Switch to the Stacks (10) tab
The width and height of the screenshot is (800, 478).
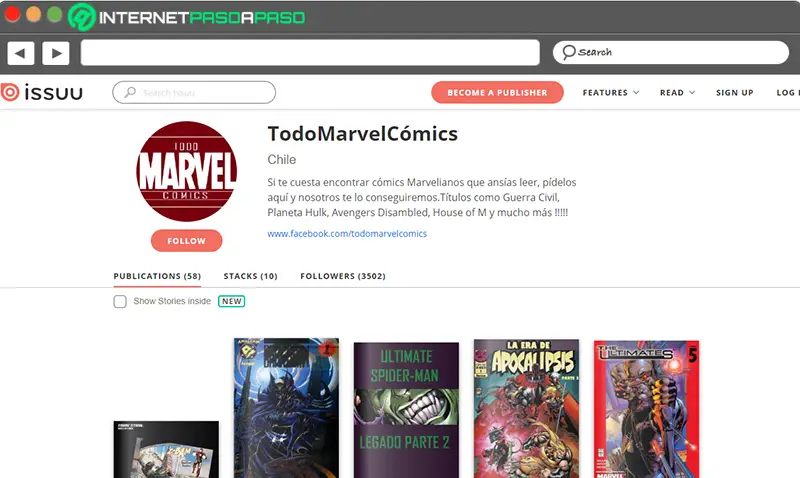point(251,276)
